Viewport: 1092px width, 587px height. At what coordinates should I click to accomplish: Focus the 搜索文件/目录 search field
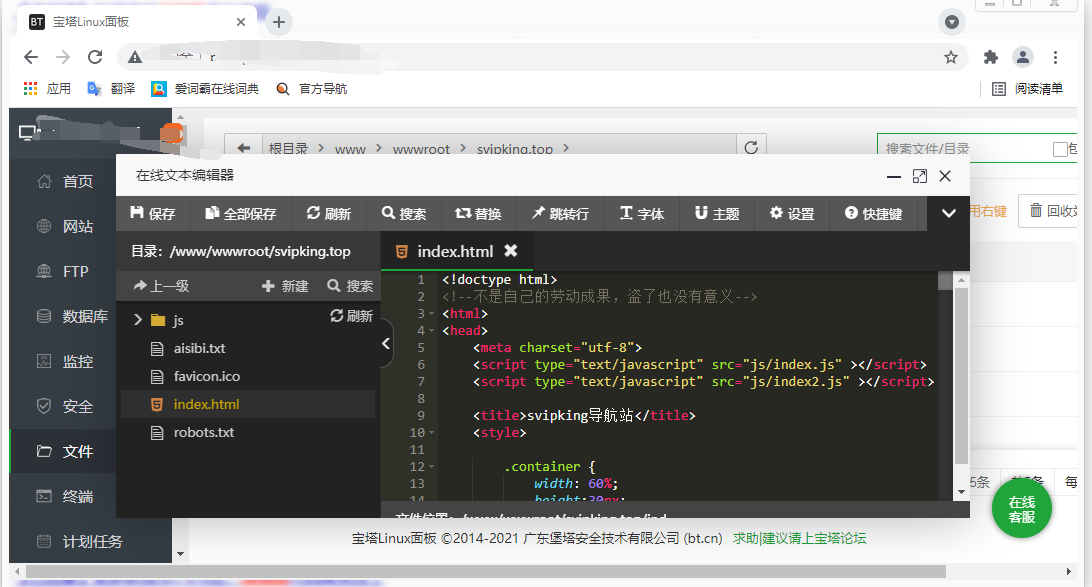pos(965,148)
